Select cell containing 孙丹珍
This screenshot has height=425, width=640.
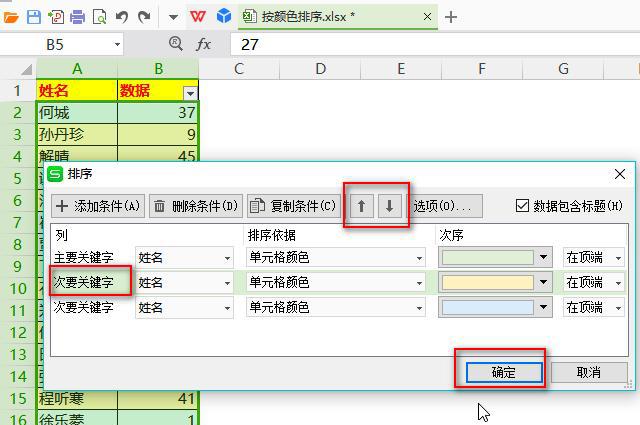pos(77,134)
